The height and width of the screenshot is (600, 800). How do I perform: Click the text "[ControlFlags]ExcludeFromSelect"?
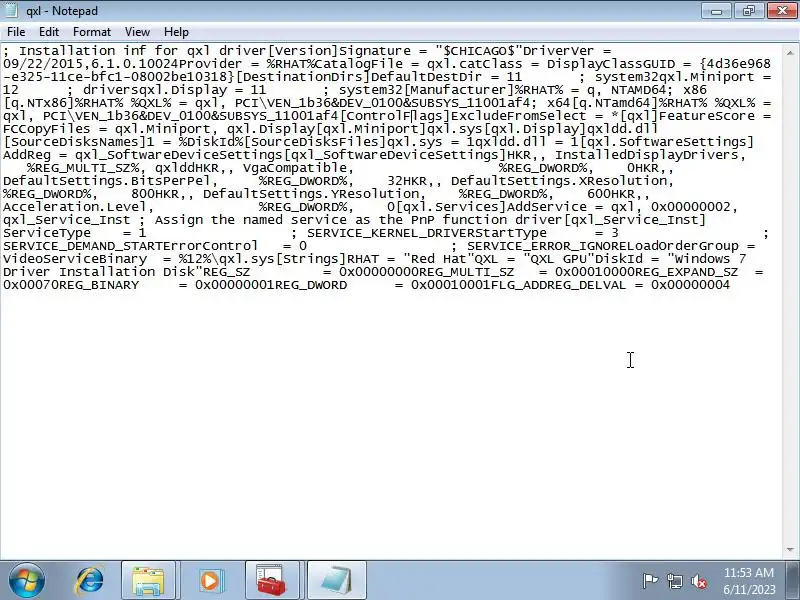tap(463, 116)
